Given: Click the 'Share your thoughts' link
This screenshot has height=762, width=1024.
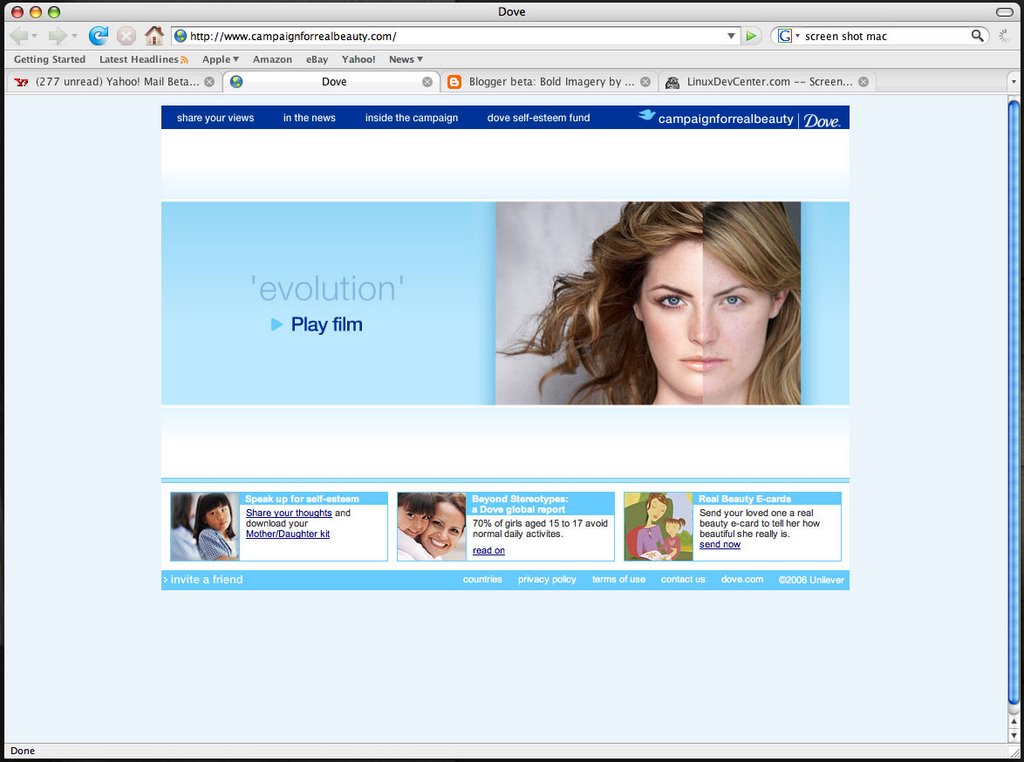Looking at the screenshot, I should point(289,513).
